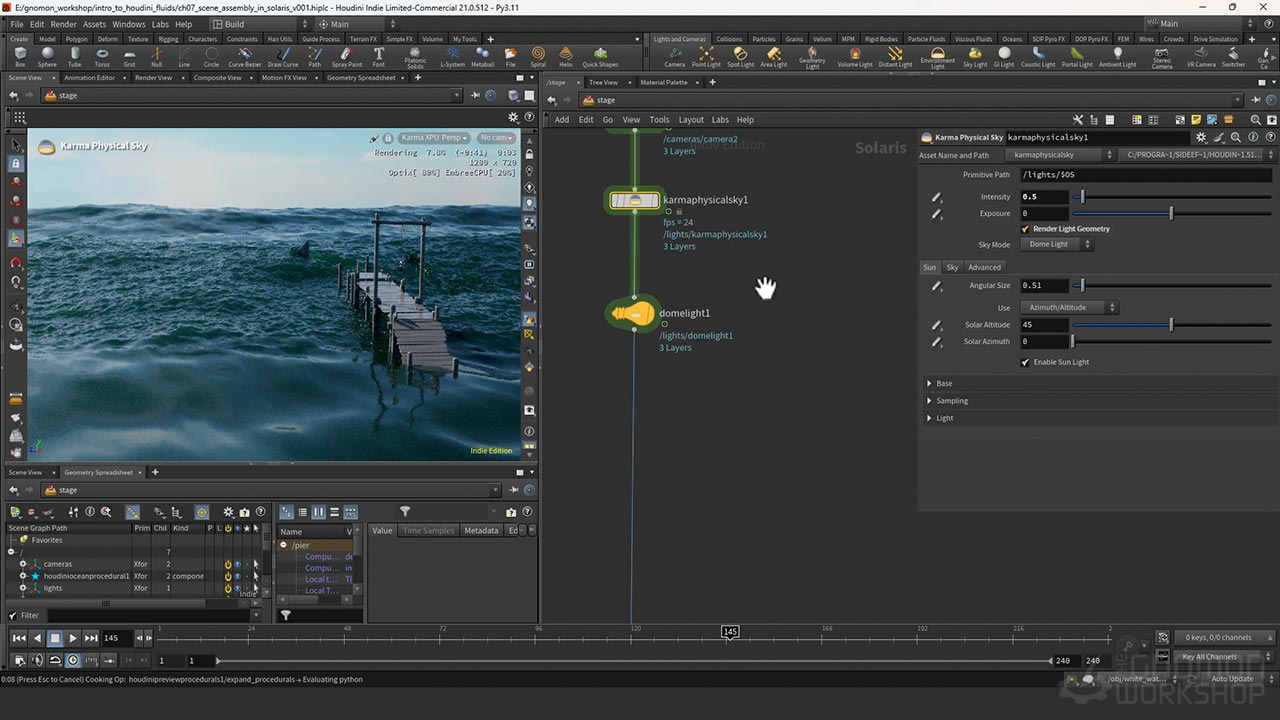This screenshot has width=1280, height=720.
Task: Click the Torus shelf tool icon
Action: point(102,56)
